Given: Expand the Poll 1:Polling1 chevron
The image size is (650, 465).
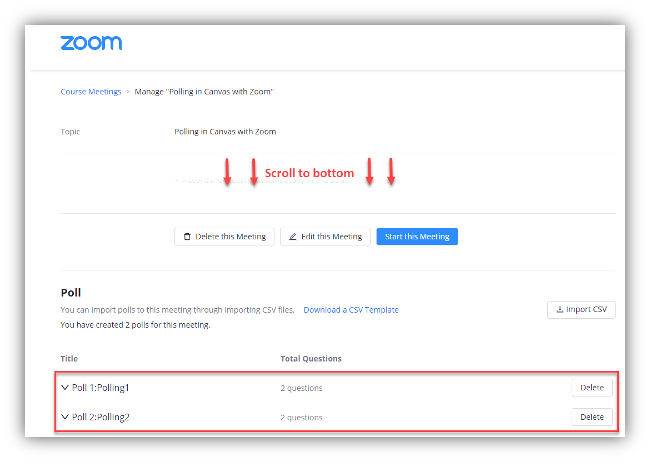Looking at the screenshot, I should [65, 387].
